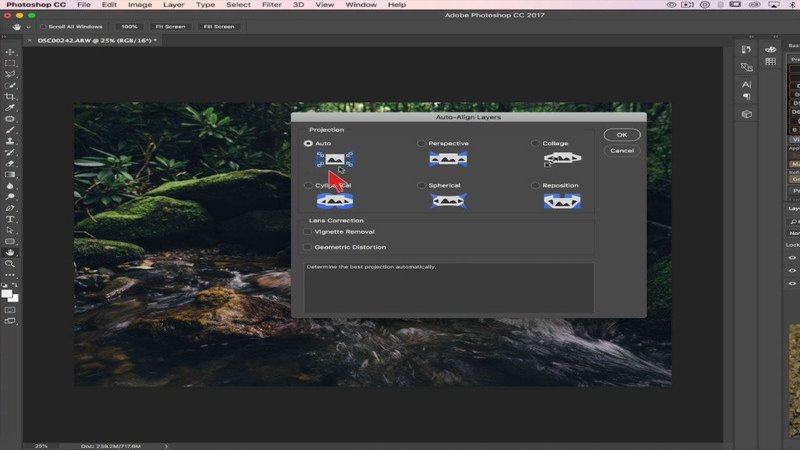The image size is (800, 450).
Task: Open the 3D panel cube icon
Action: click(x=747, y=114)
